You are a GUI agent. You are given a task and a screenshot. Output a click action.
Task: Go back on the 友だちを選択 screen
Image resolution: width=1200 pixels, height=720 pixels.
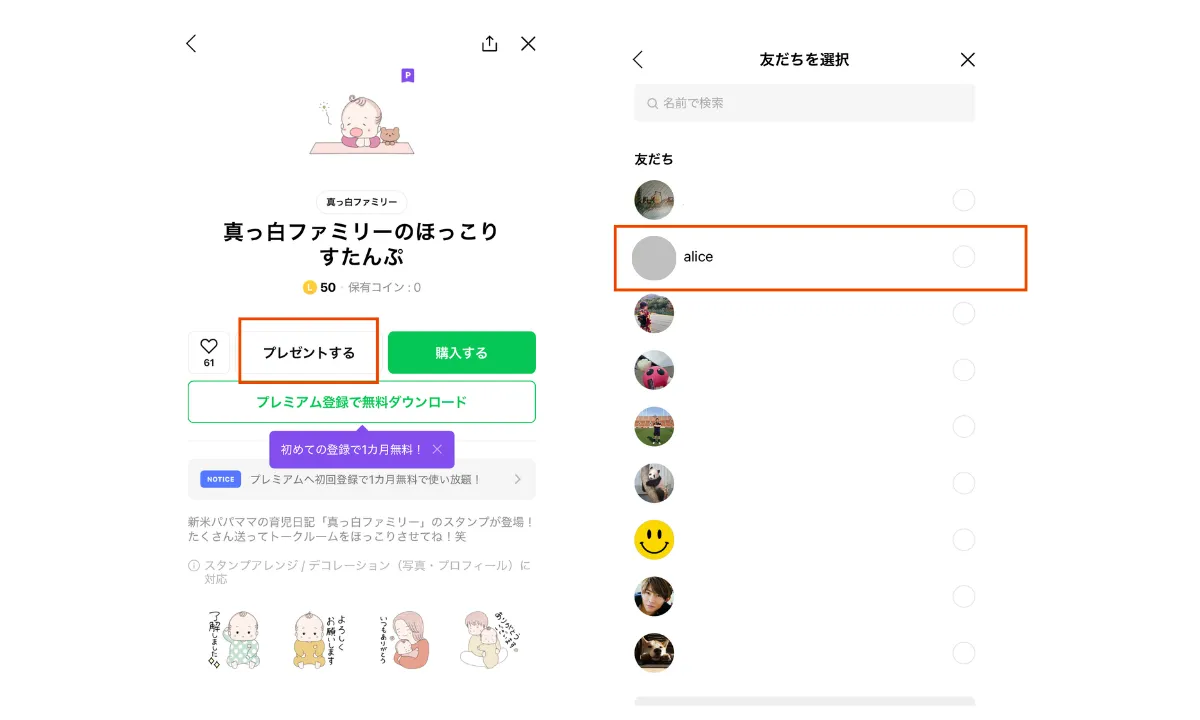click(x=638, y=59)
